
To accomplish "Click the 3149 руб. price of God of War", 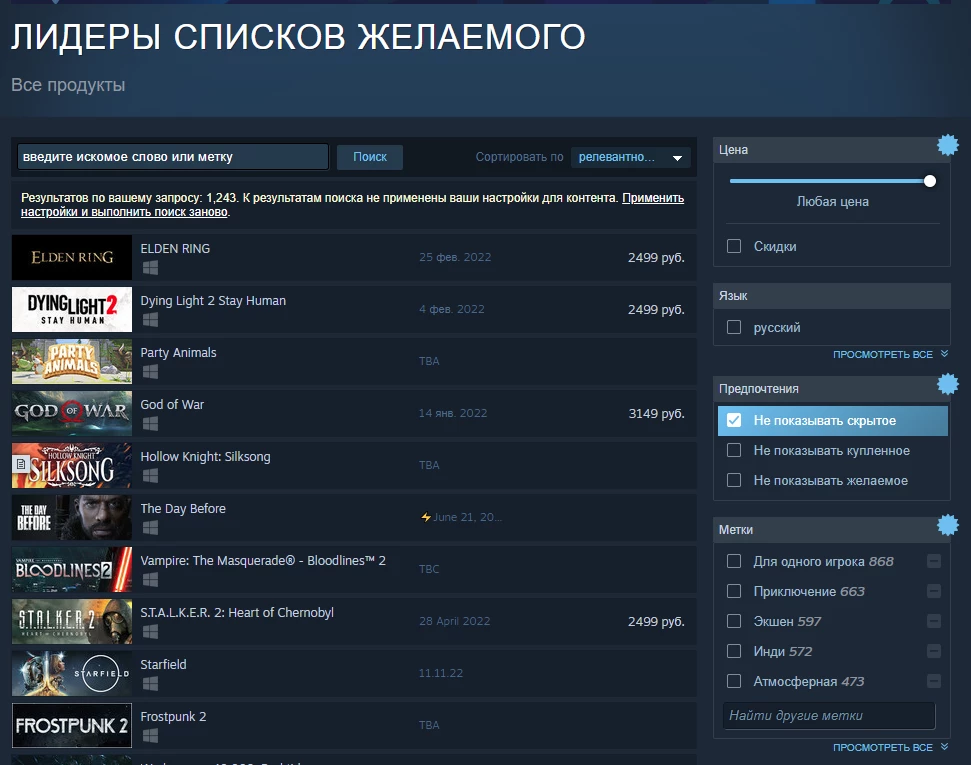I will pyautogui.click(x=656, y=414).
